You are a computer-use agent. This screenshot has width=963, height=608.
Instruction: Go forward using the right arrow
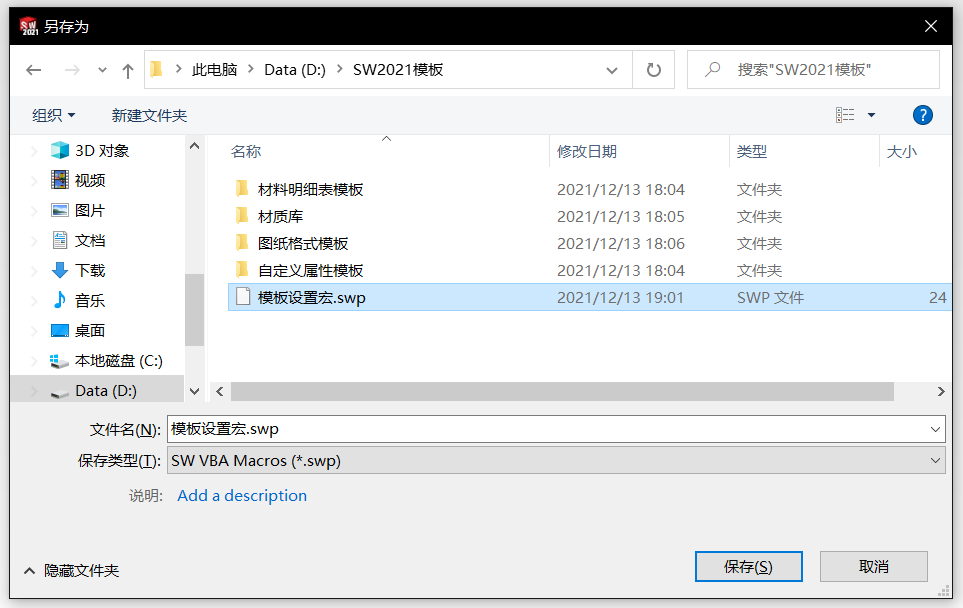pos(72,70)
